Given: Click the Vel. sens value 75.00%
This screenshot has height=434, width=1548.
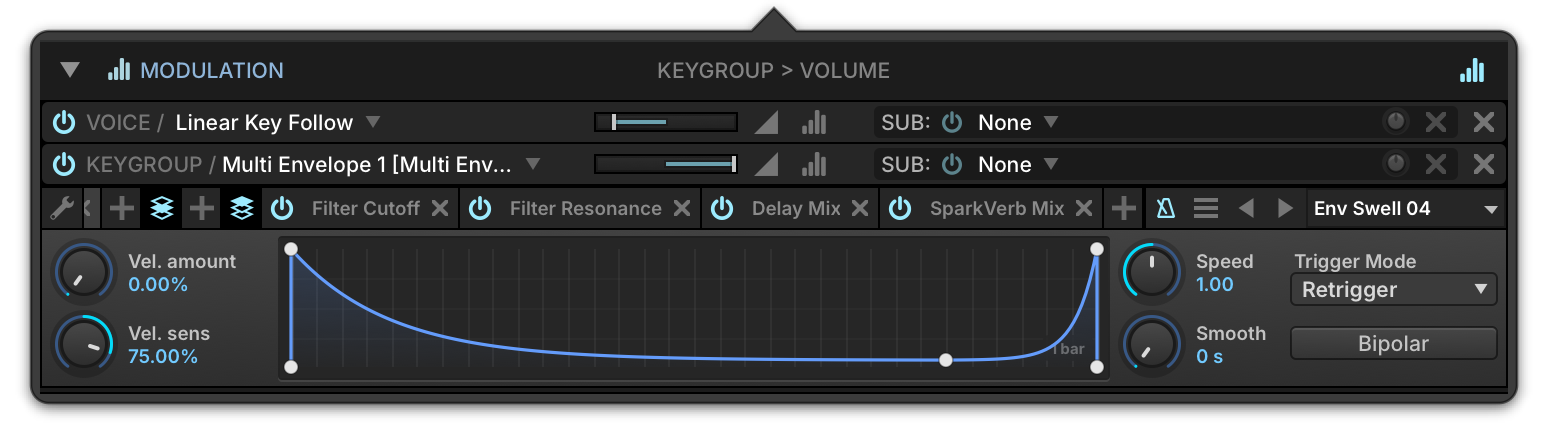Looking at the screenshot, I should pos(163,357).
